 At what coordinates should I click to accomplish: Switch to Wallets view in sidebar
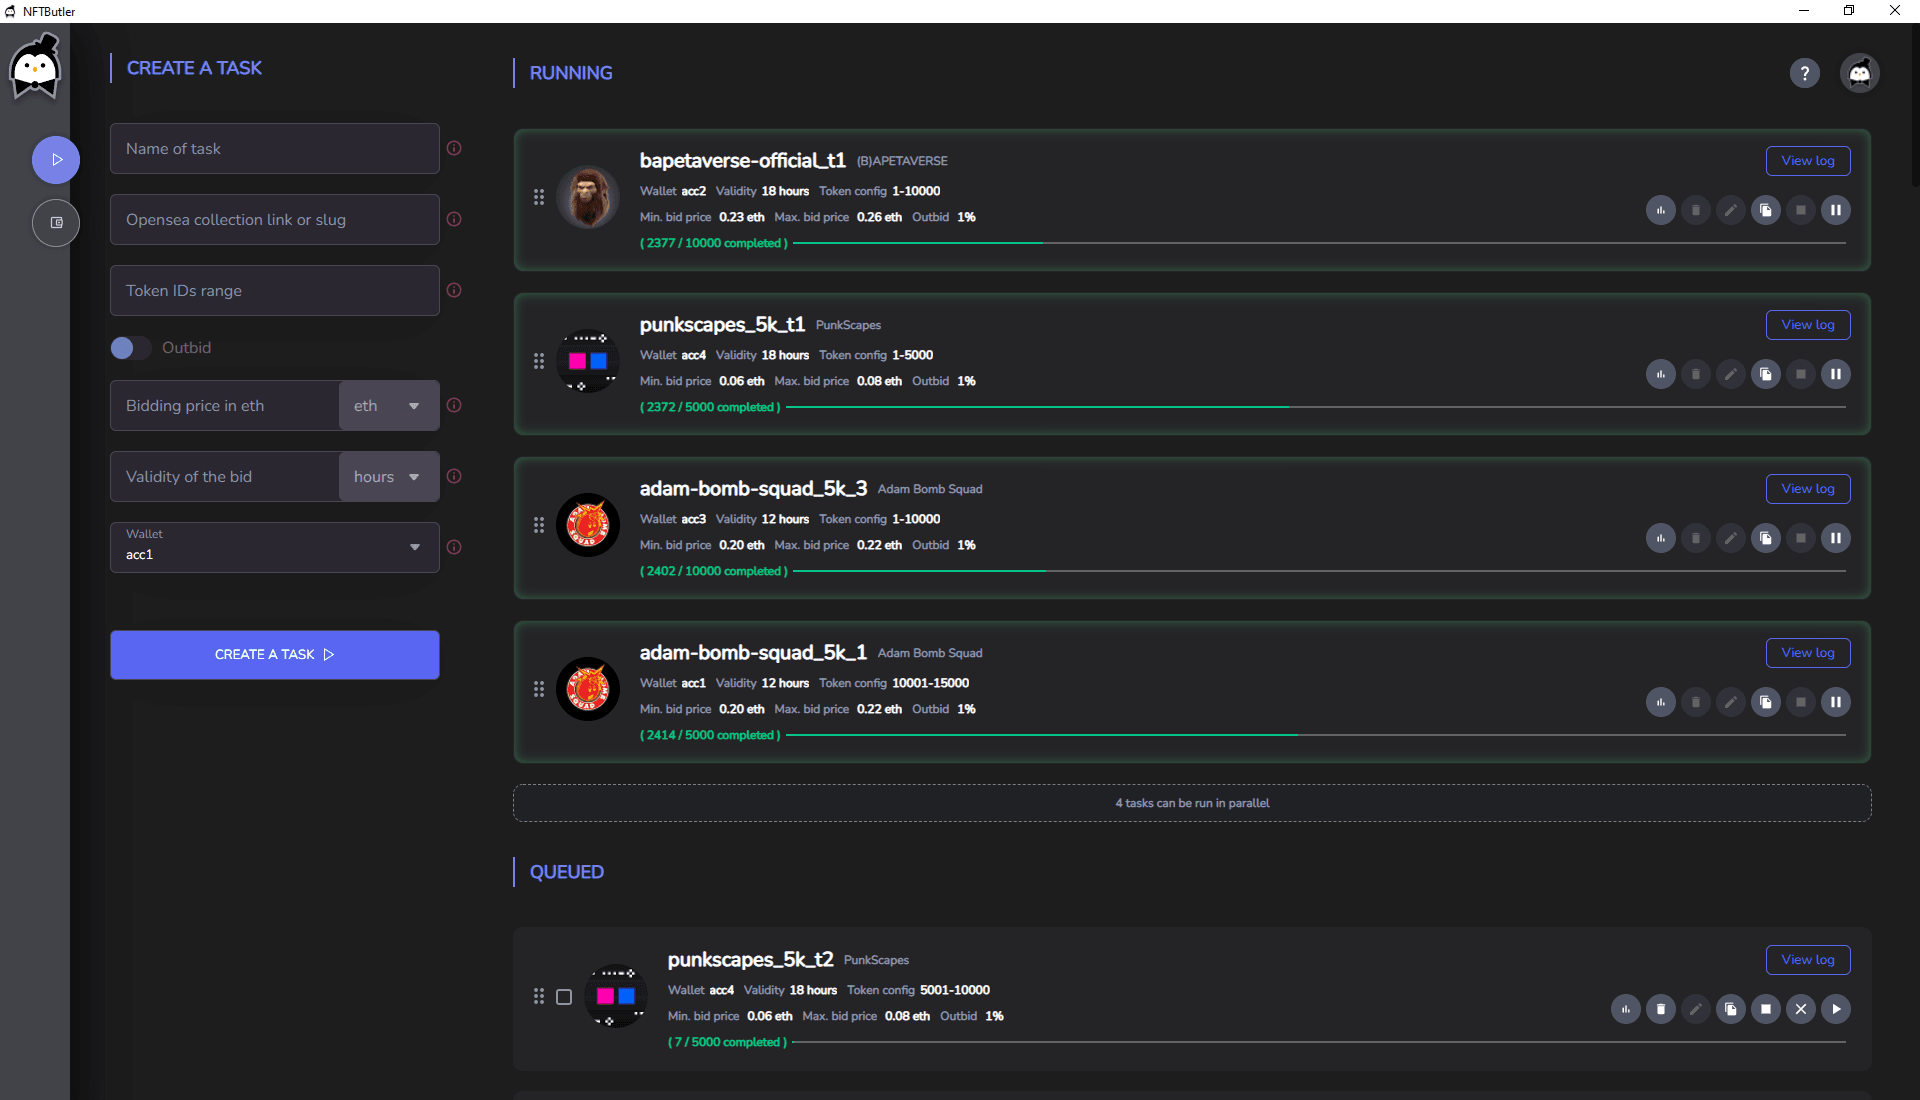tap(56, 223)
